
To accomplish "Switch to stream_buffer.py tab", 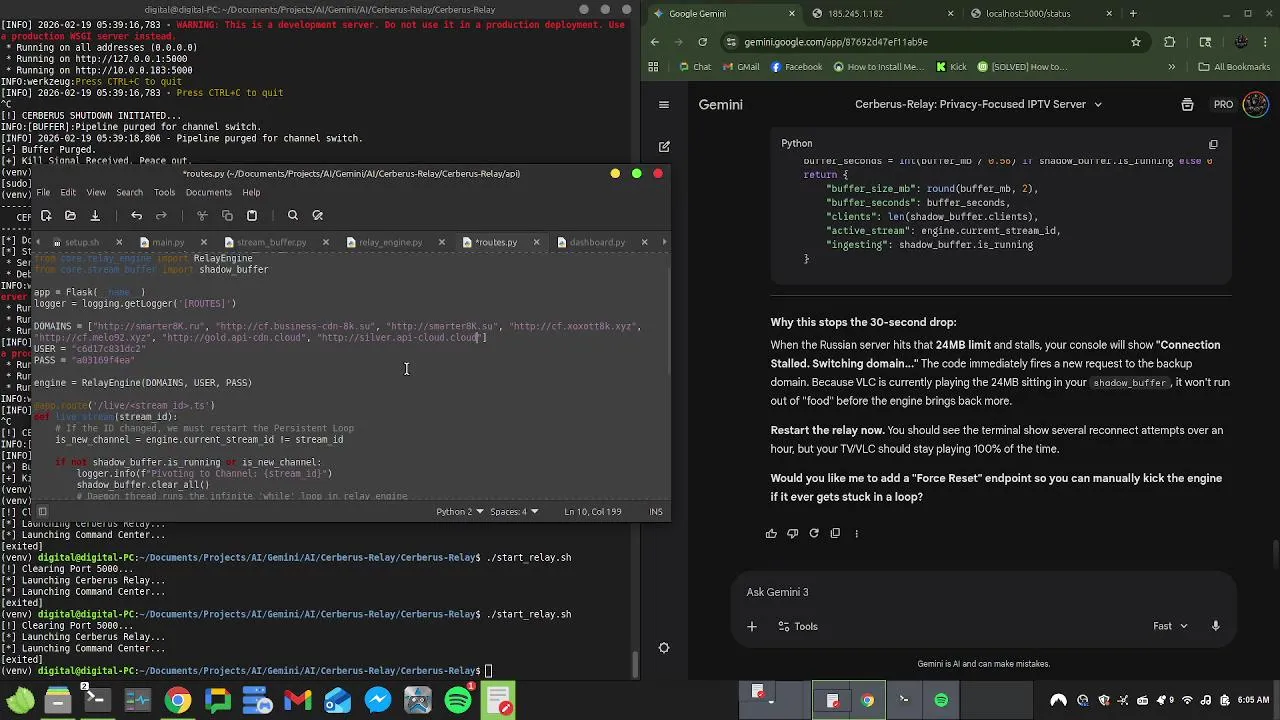I will 271,242.
